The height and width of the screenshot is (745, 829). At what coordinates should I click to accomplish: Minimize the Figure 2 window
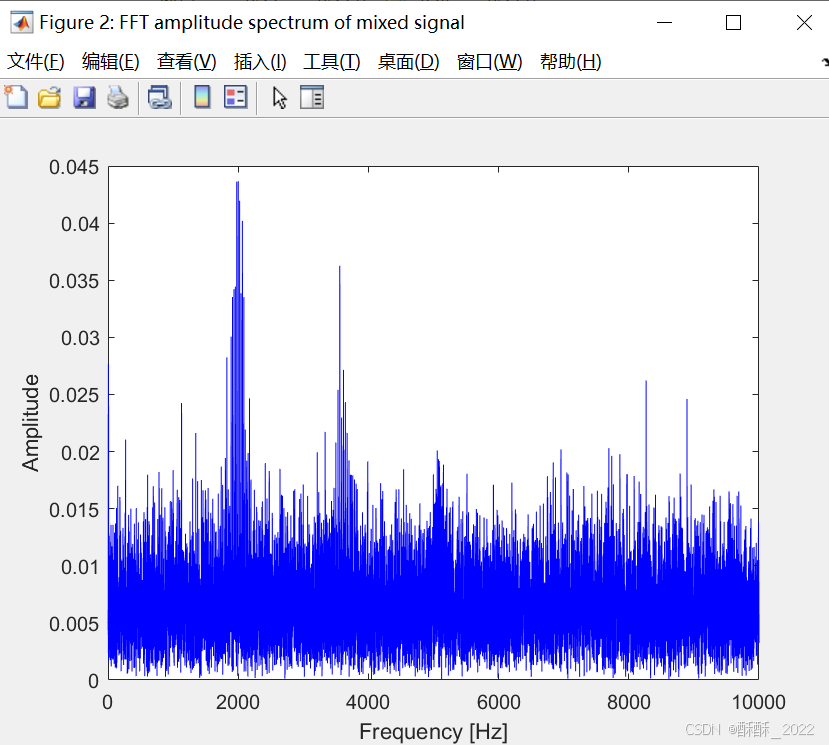[x=664, y=23]
